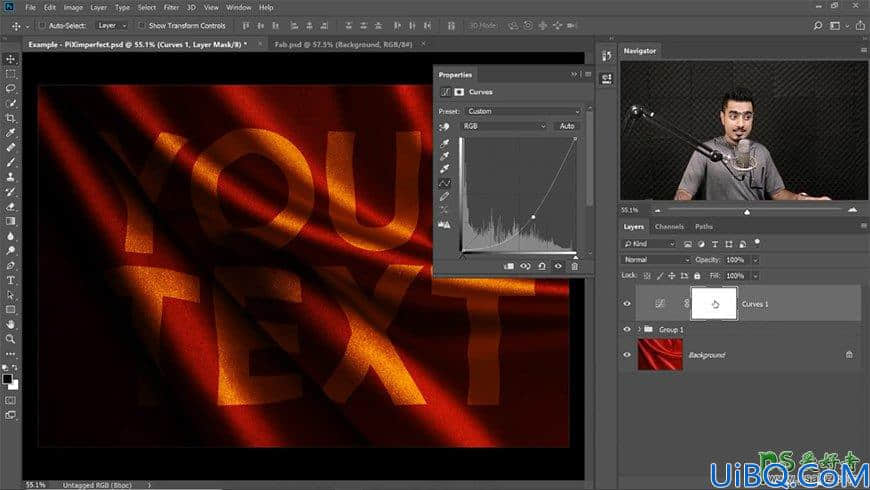Click the Auto button in Curves
This screenshot has width=870, height=490.
pos(566,126)
